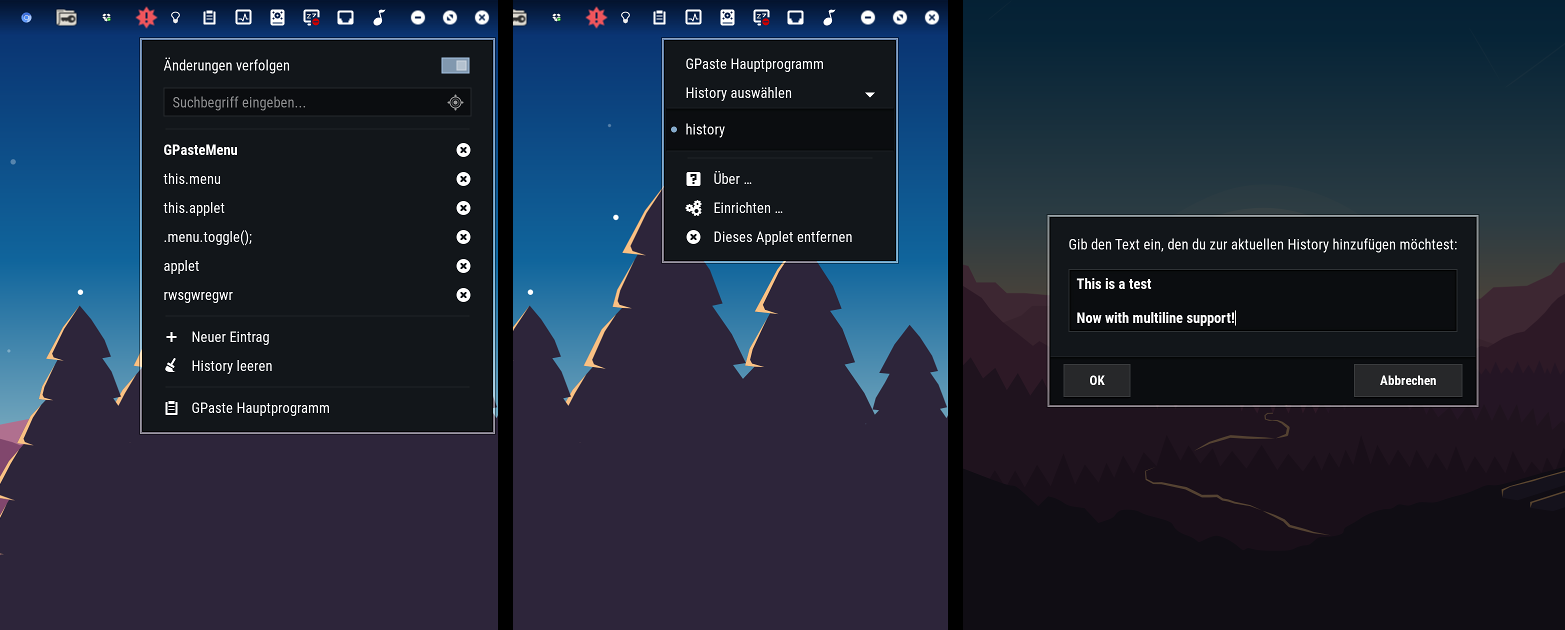
Task: Choose 'Dieses Applet entfernen'
Action: point(780,237)
